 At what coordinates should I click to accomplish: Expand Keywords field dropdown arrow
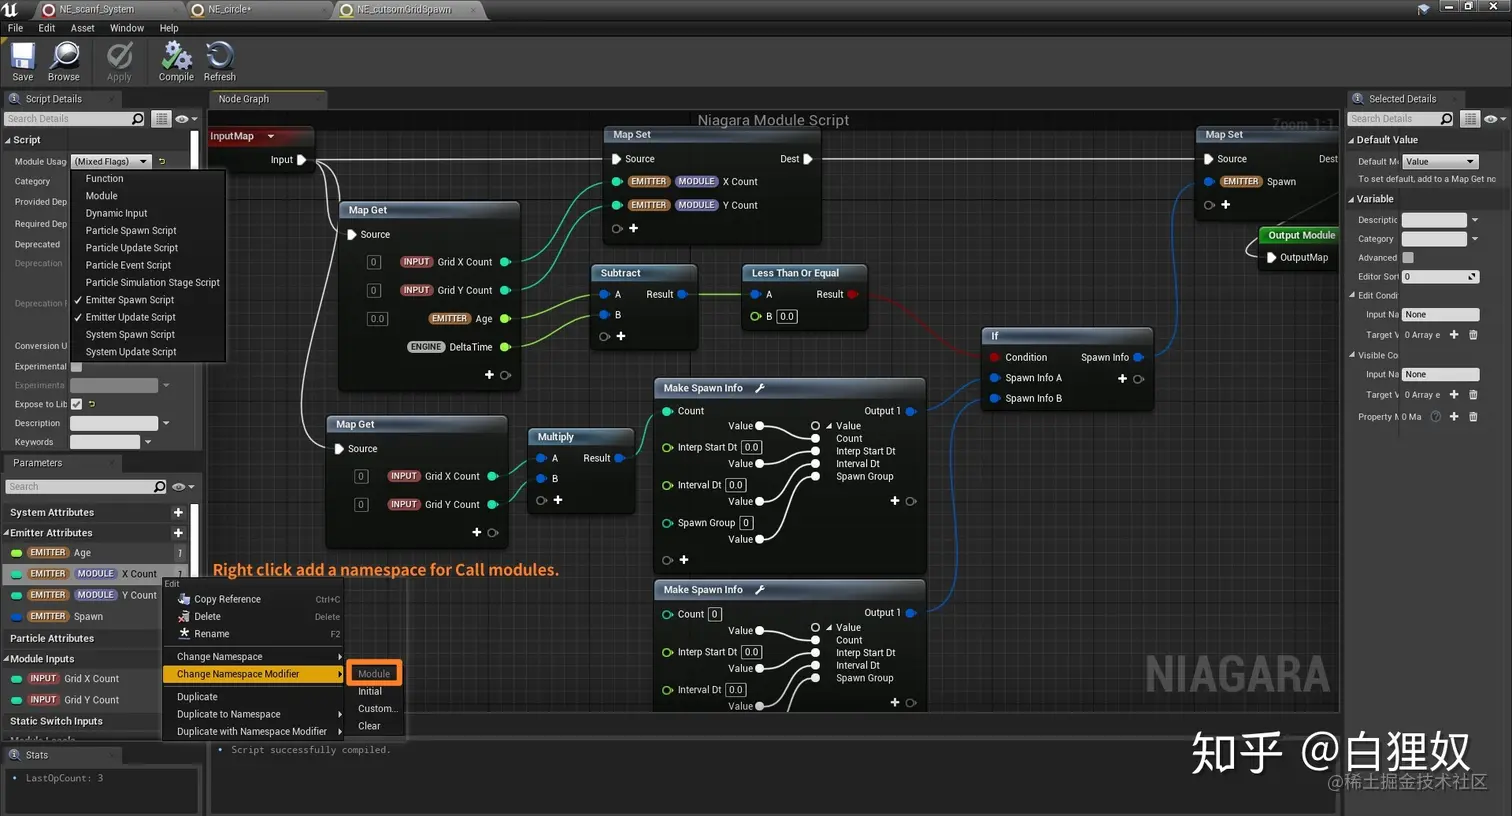[148, 442]
